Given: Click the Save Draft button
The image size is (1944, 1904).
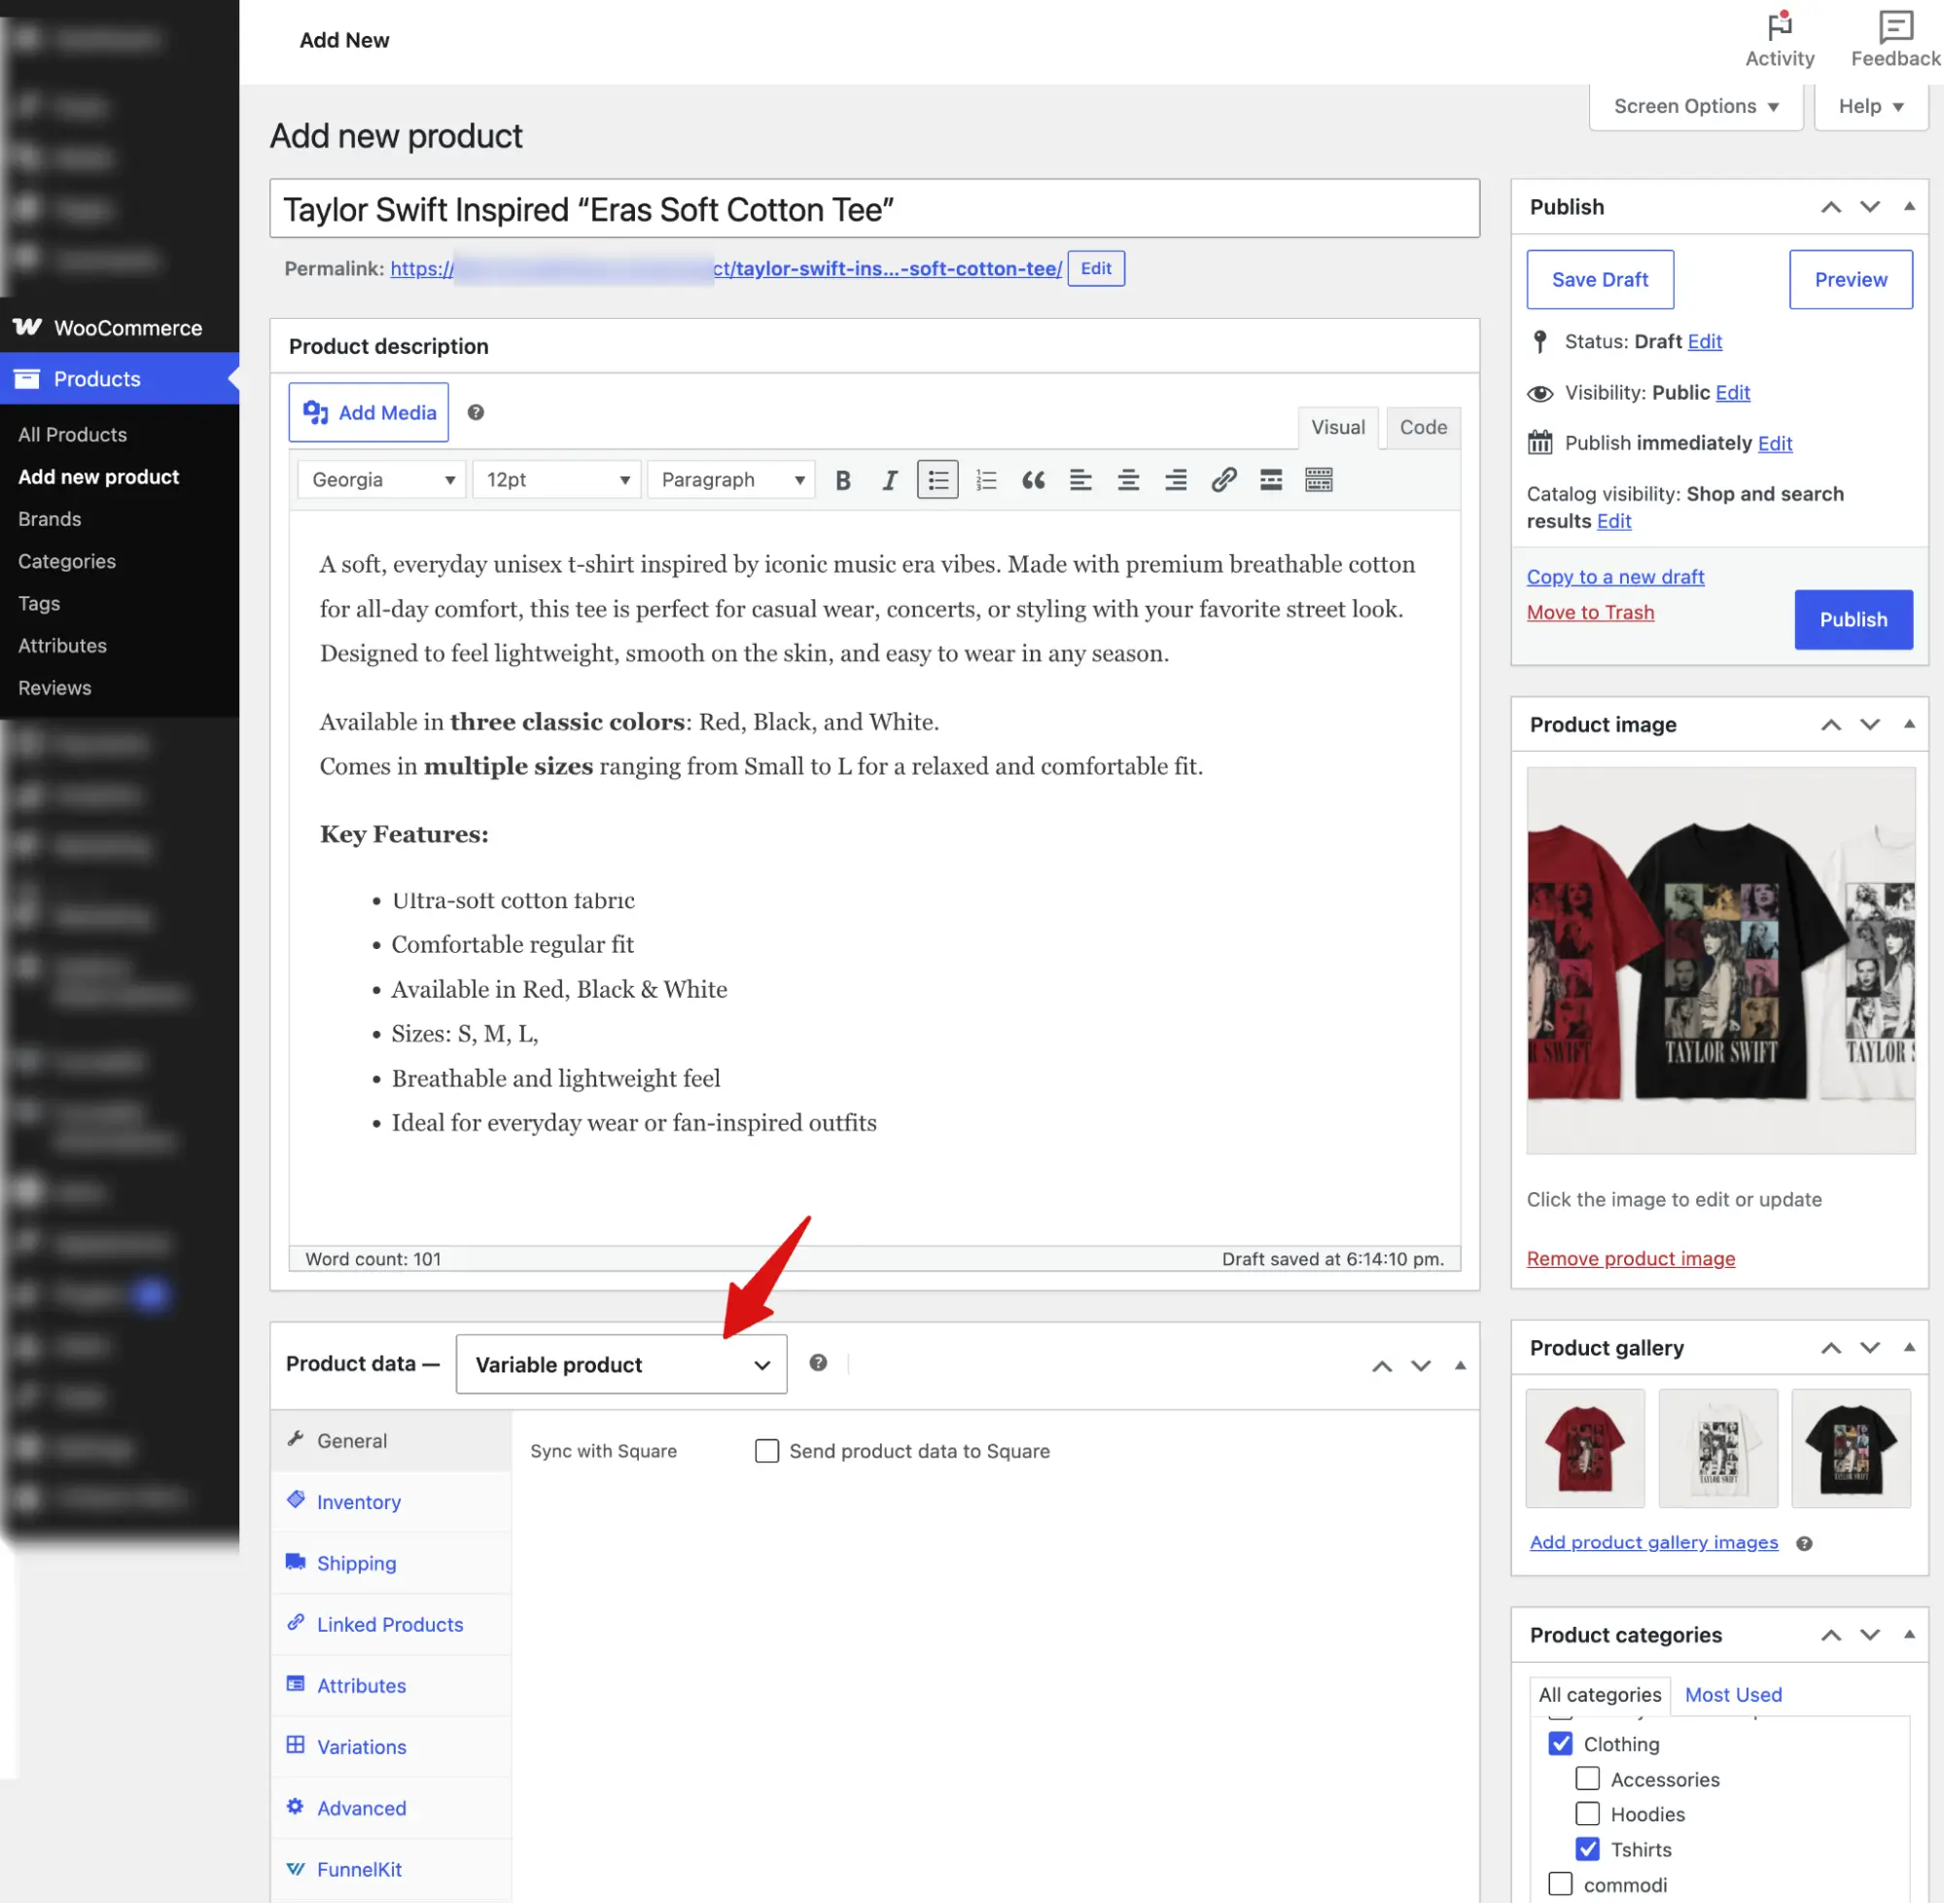Looking at the screenshot, I should point(1599,280).
